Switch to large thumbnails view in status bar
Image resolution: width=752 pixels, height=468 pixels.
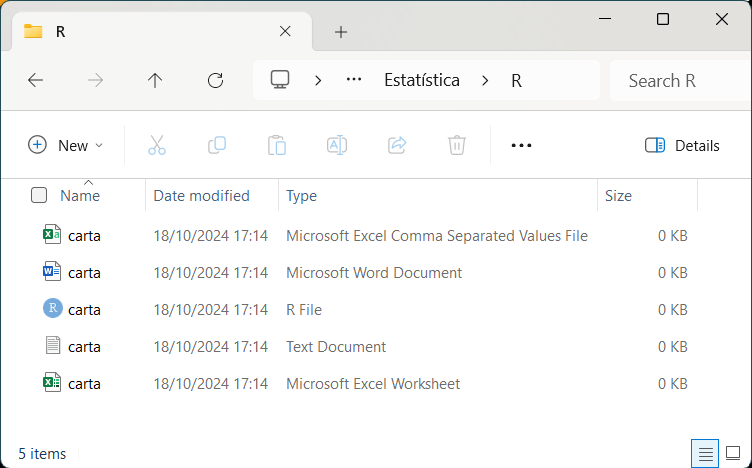[732, 454]
